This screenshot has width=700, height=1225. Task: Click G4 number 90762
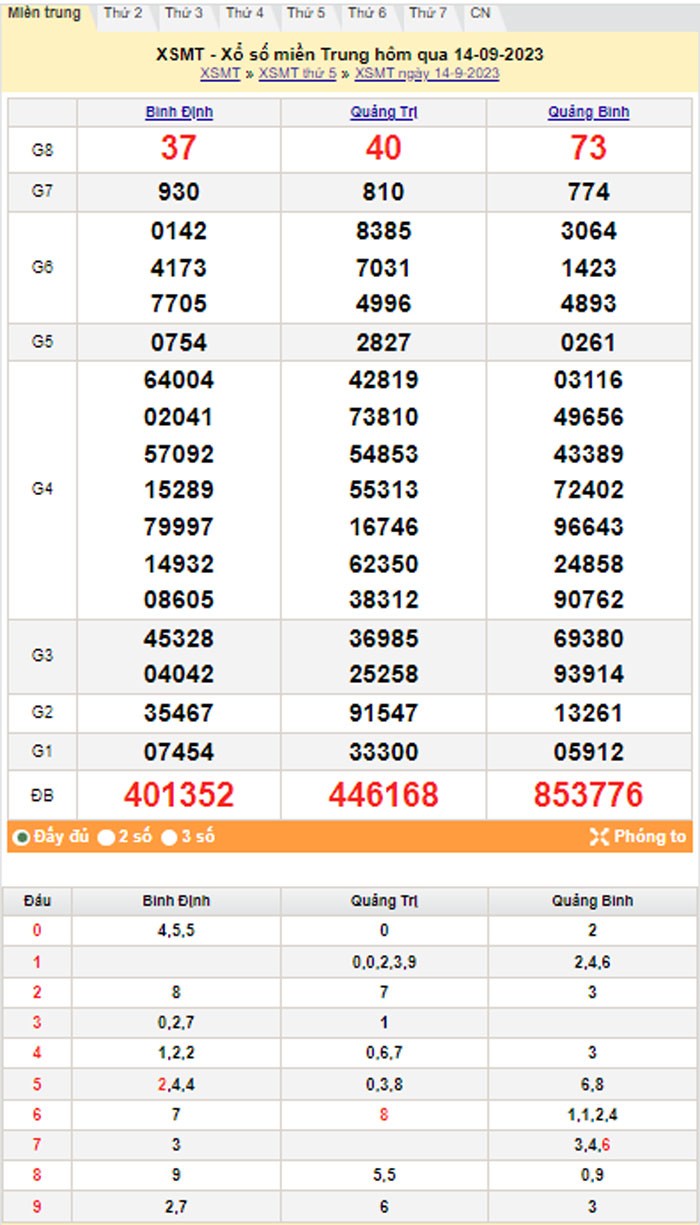pyautogui.click(x=589, y=600)
